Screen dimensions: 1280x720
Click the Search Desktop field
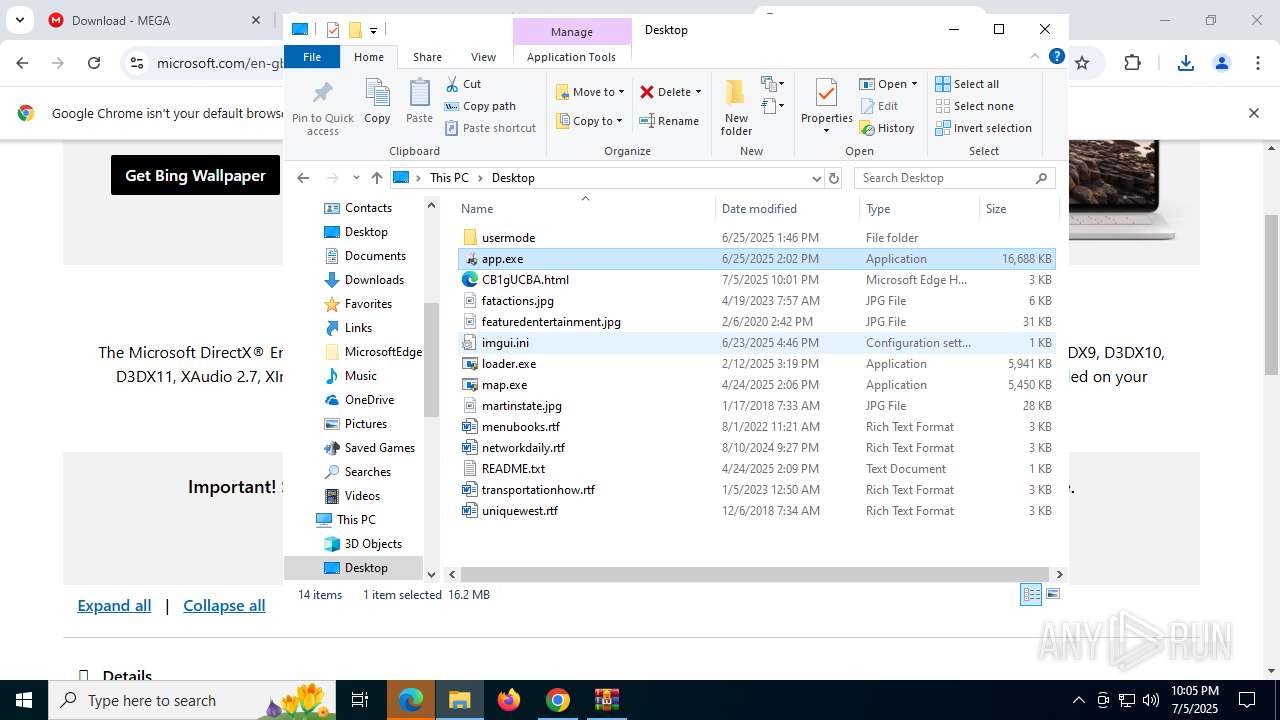pos(954,178)
